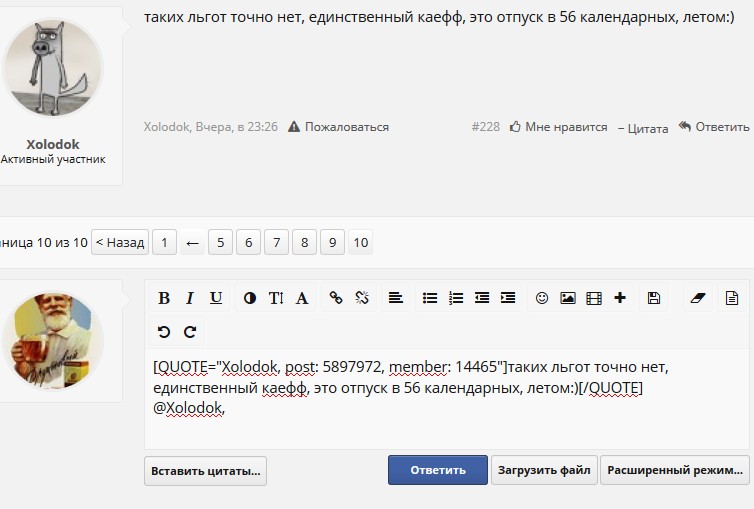Viewport: 754px width, 509px height.
Task: Insert a numbered list
Action: coord(456,298)
